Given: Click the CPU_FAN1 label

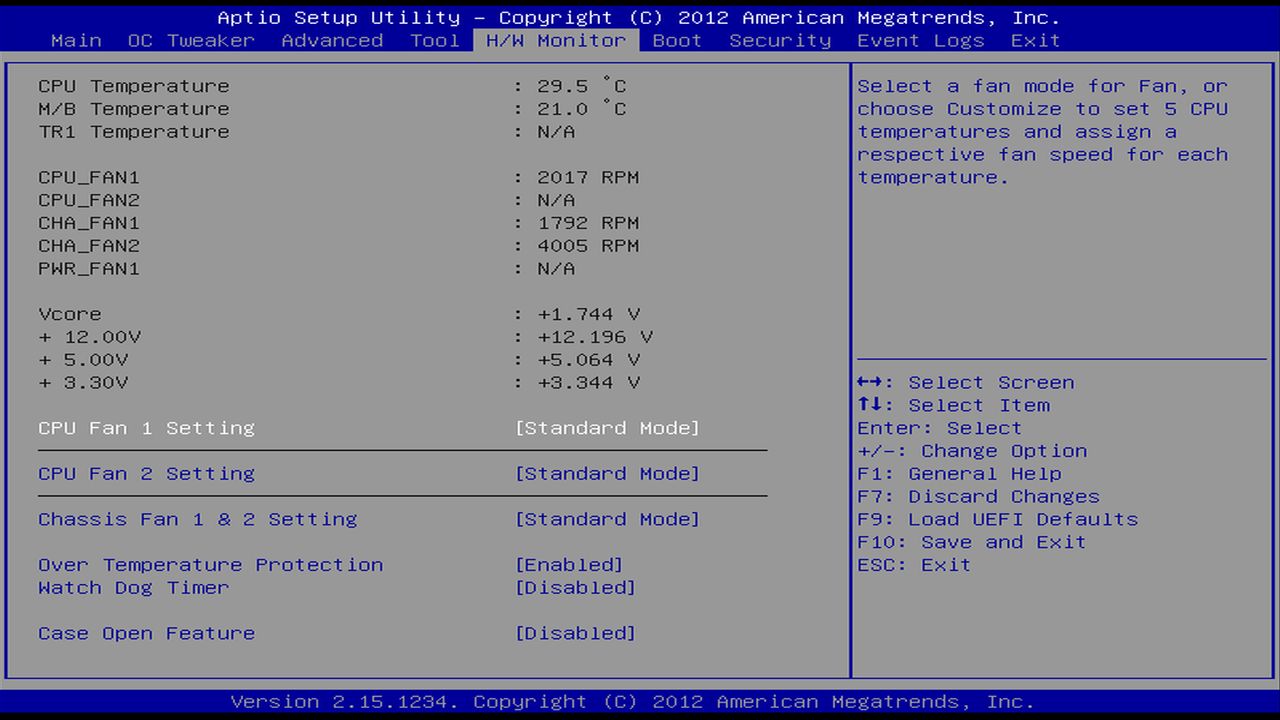Looking at the screenshot, I should pos(89,178).
